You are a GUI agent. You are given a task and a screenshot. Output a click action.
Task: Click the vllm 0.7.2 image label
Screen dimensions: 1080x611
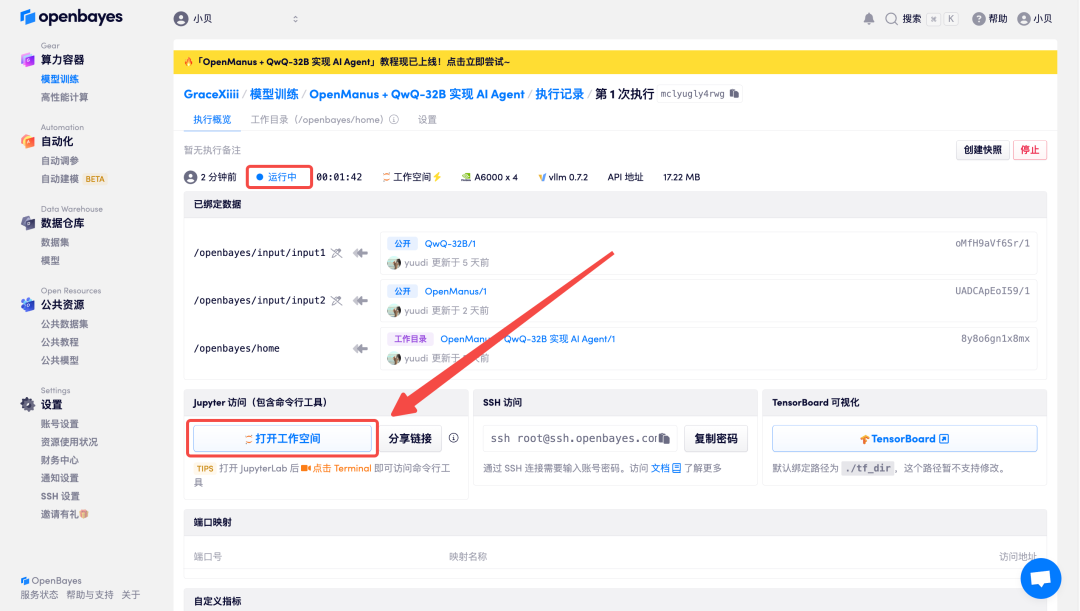pyautogui.click(x=563, y=177)
